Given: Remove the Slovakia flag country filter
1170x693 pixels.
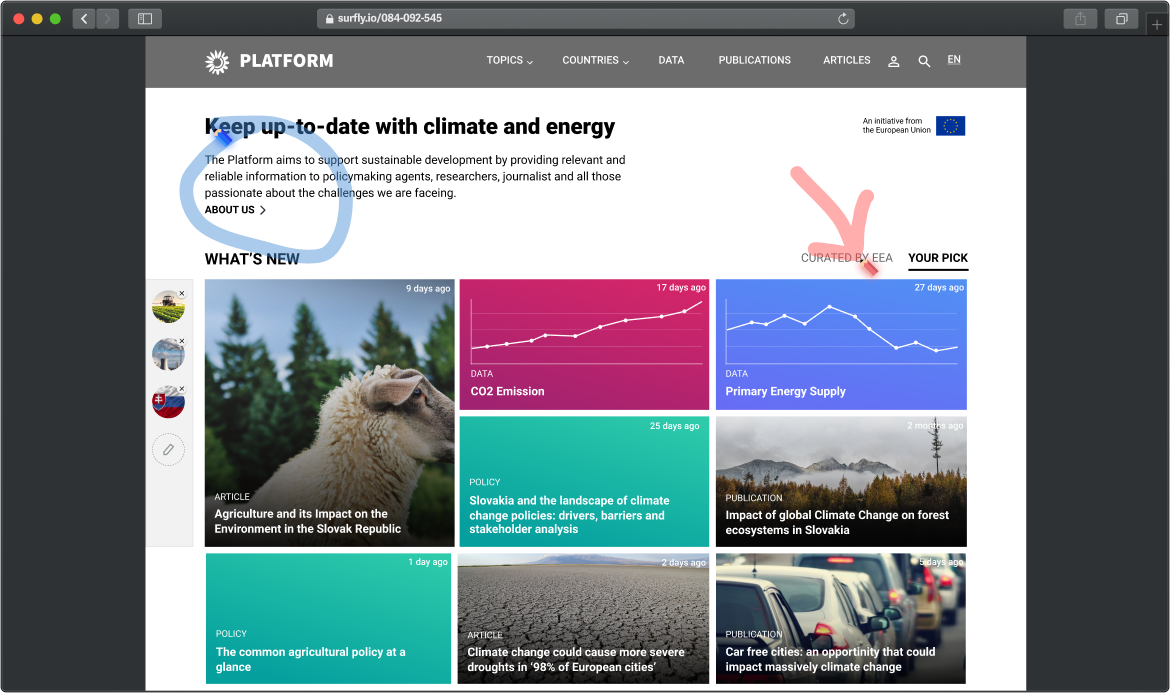Looking at the screenshot, I should 181,391.
